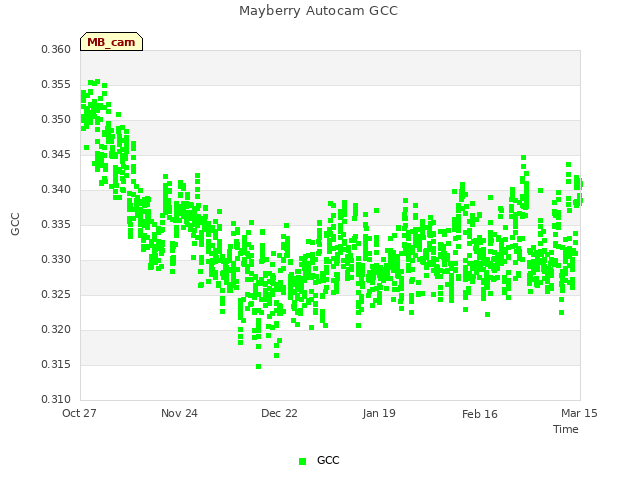Click the chart title Mayberry Autocam GCC
Image resolution: width=640 pixels, height=480 pixels.
click(318, 11)
